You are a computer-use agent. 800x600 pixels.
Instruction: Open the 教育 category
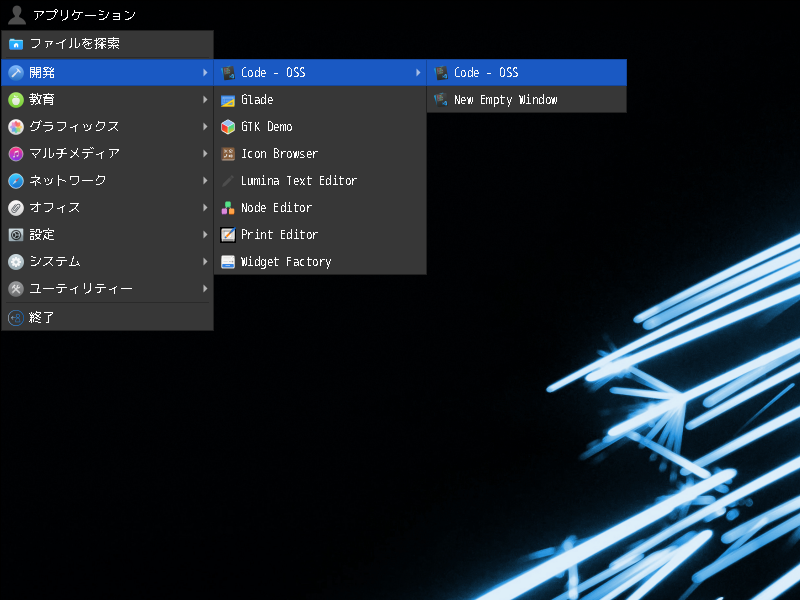pyautogui.click(x=107, y=99)
